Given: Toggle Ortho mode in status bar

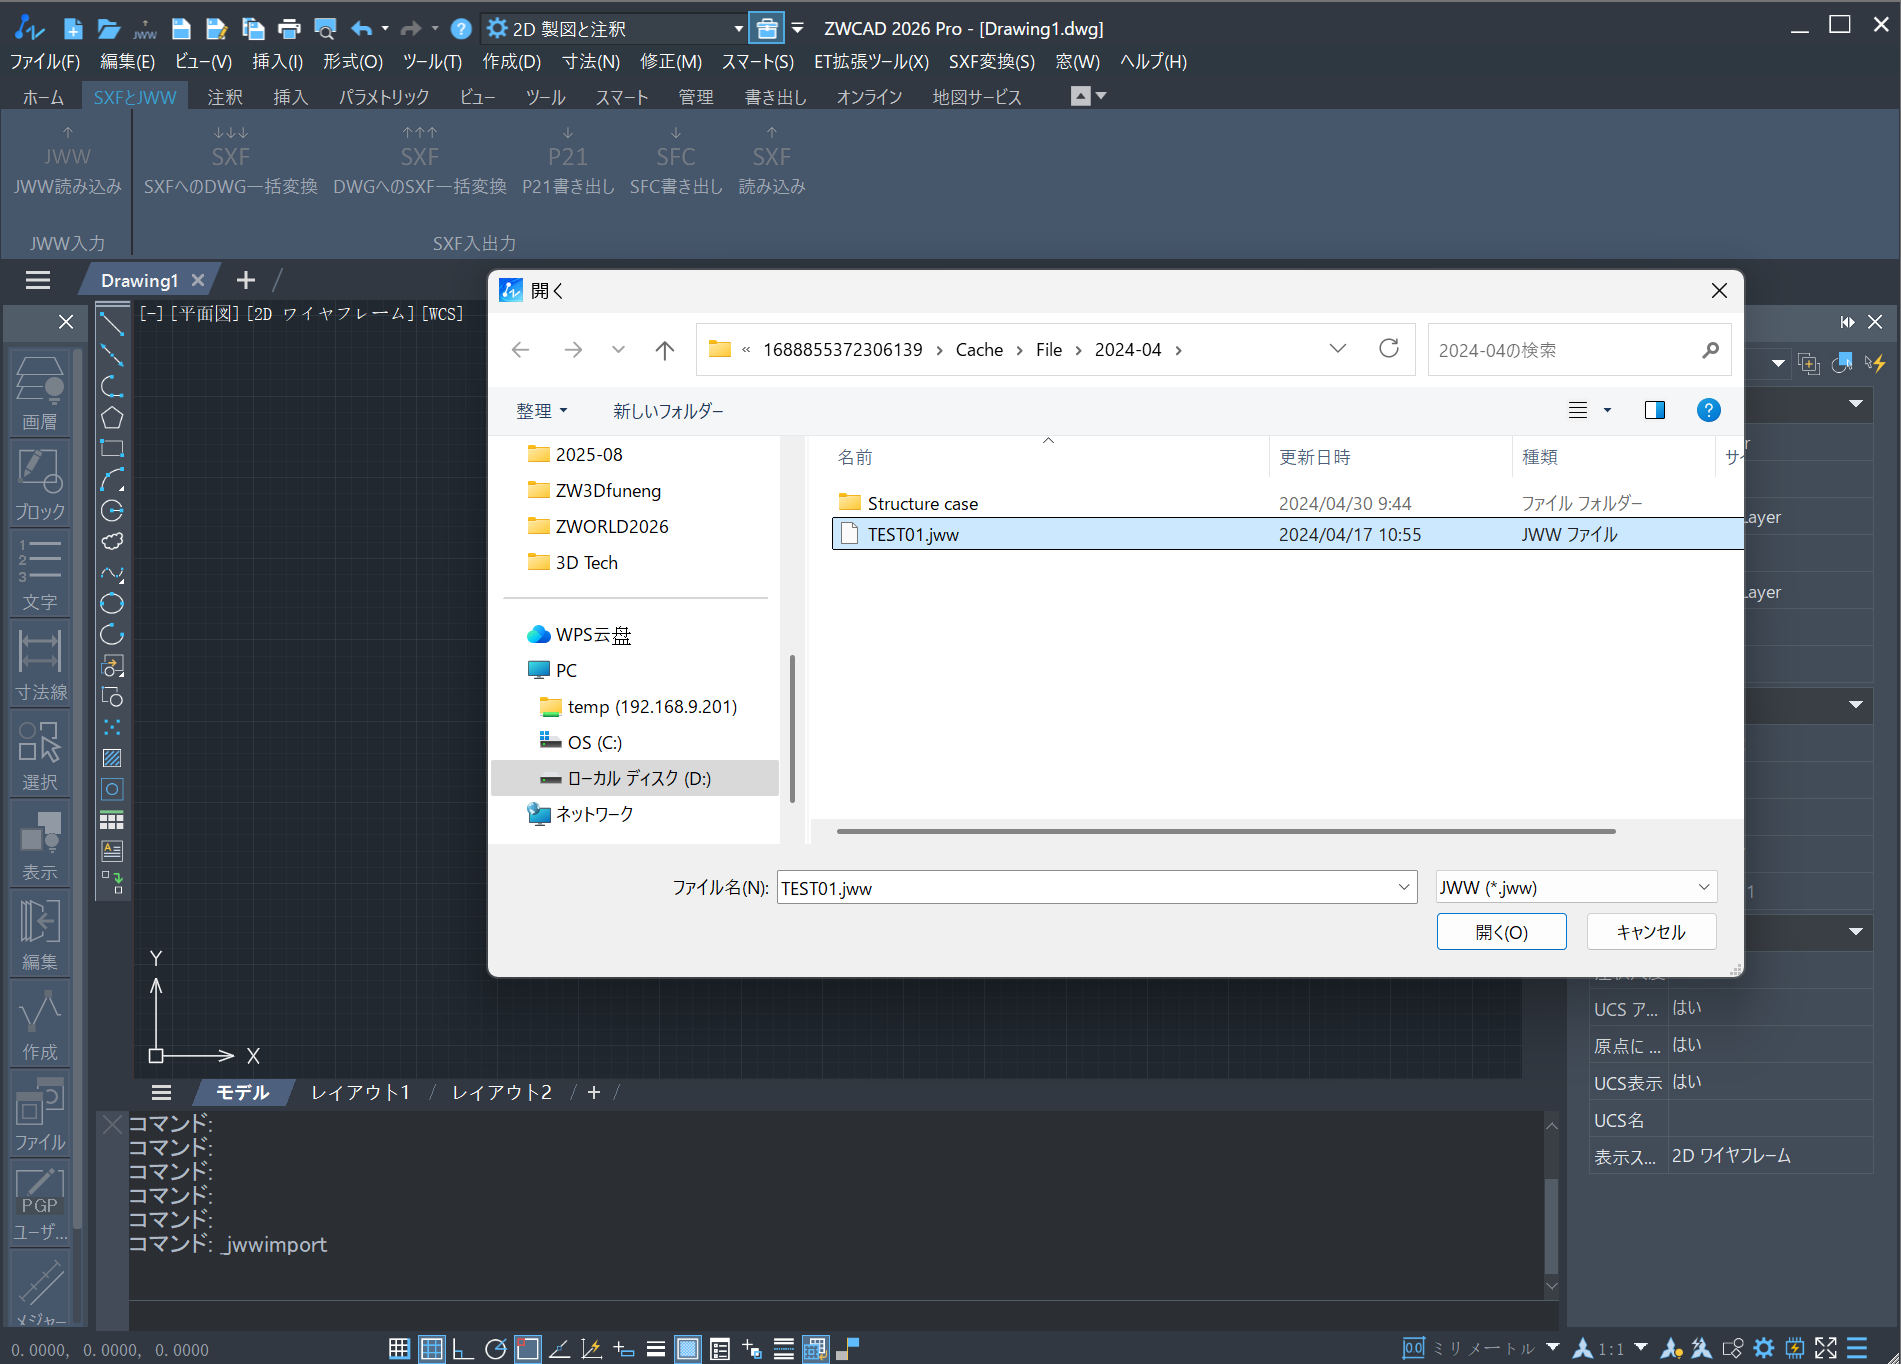Looking at the screenshot, I should 463,1349.
